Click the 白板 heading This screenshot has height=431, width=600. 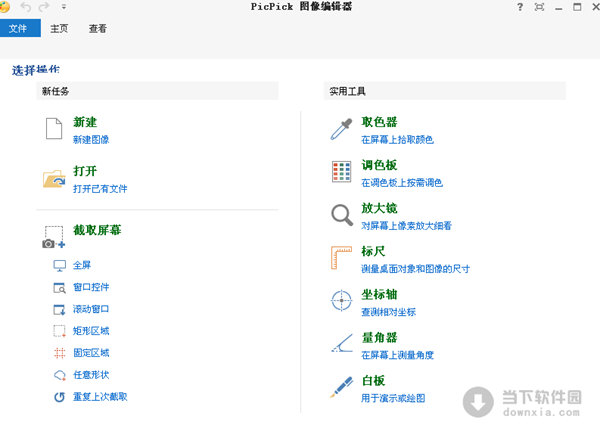(x=373, y=380)
